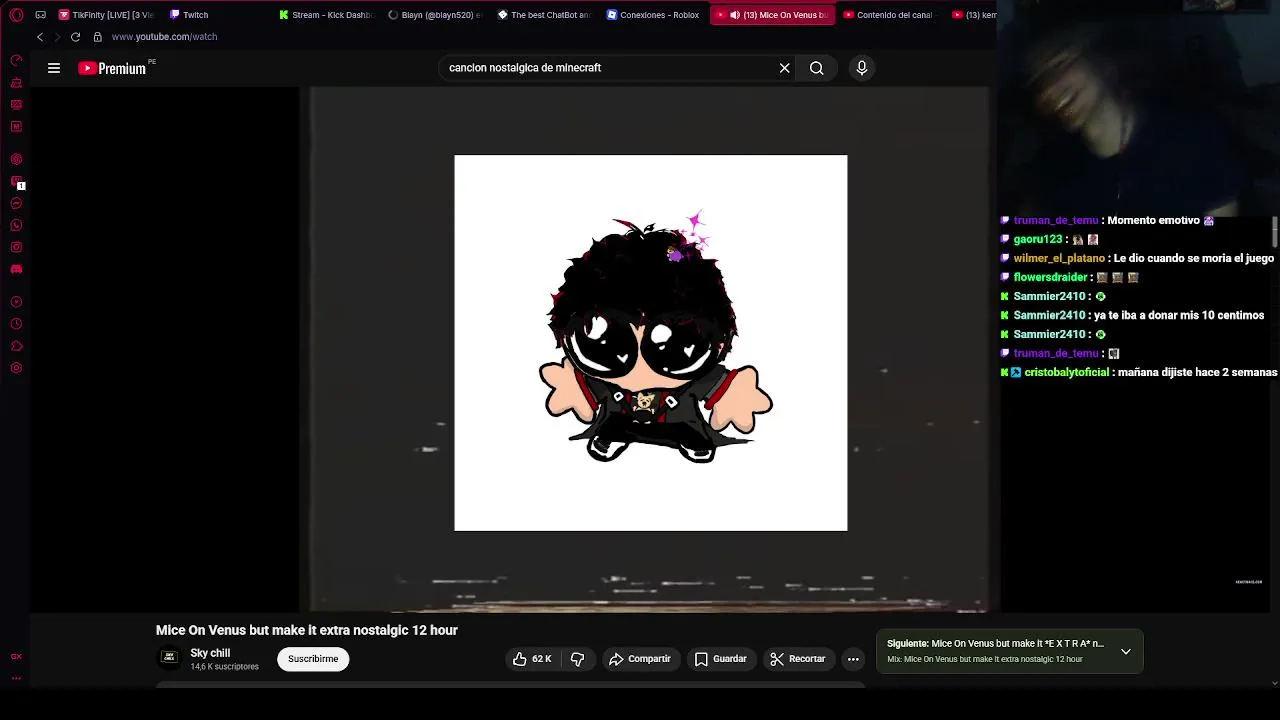This screenshot has height=720, width=1280.
Task: Click the Sky chill channel avatar
Action: click(170, 658)
